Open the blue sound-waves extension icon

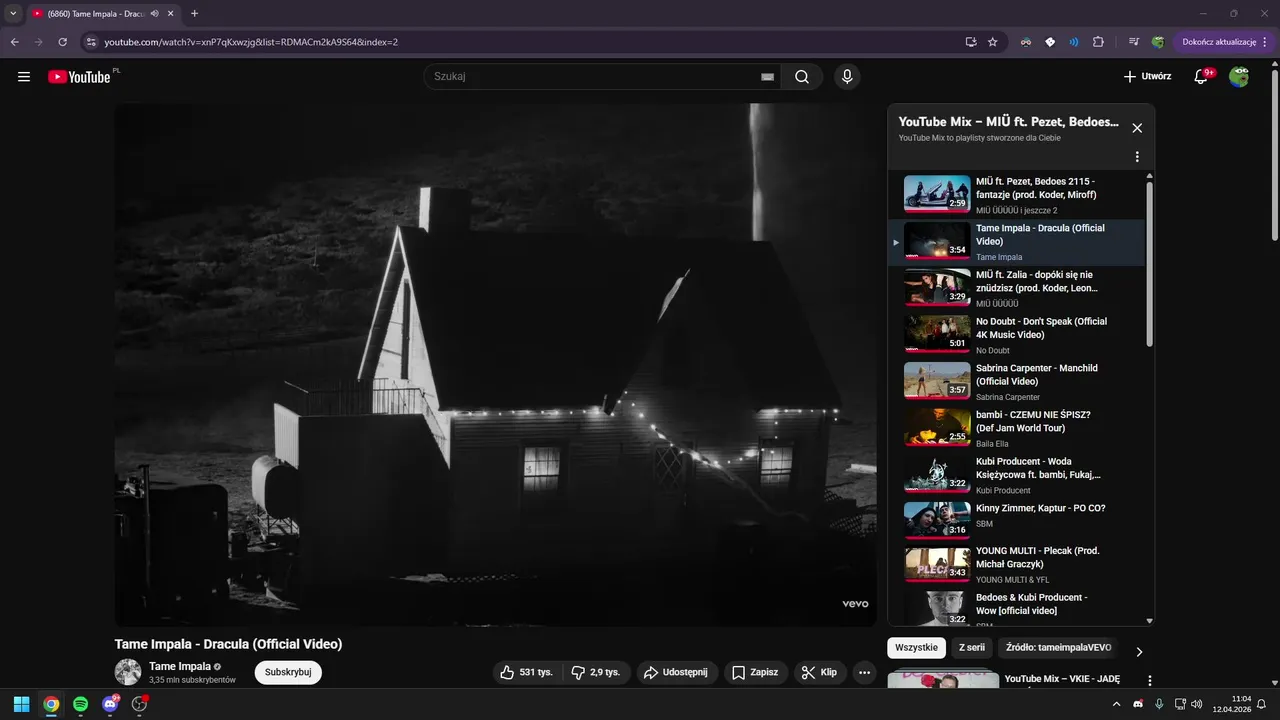1074,42
